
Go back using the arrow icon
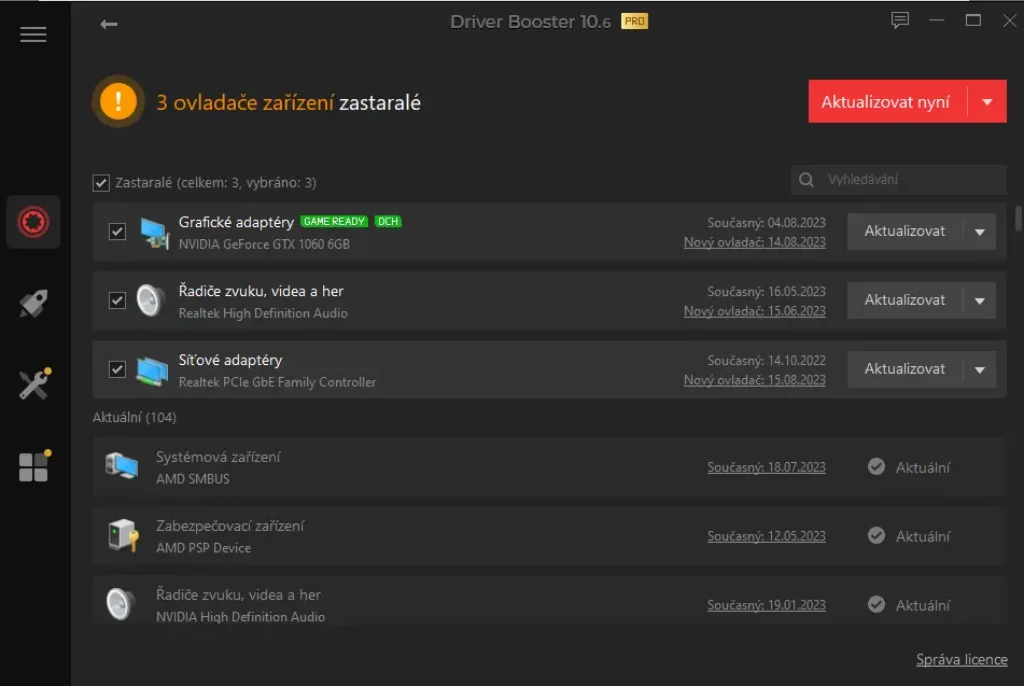[108, 24]
